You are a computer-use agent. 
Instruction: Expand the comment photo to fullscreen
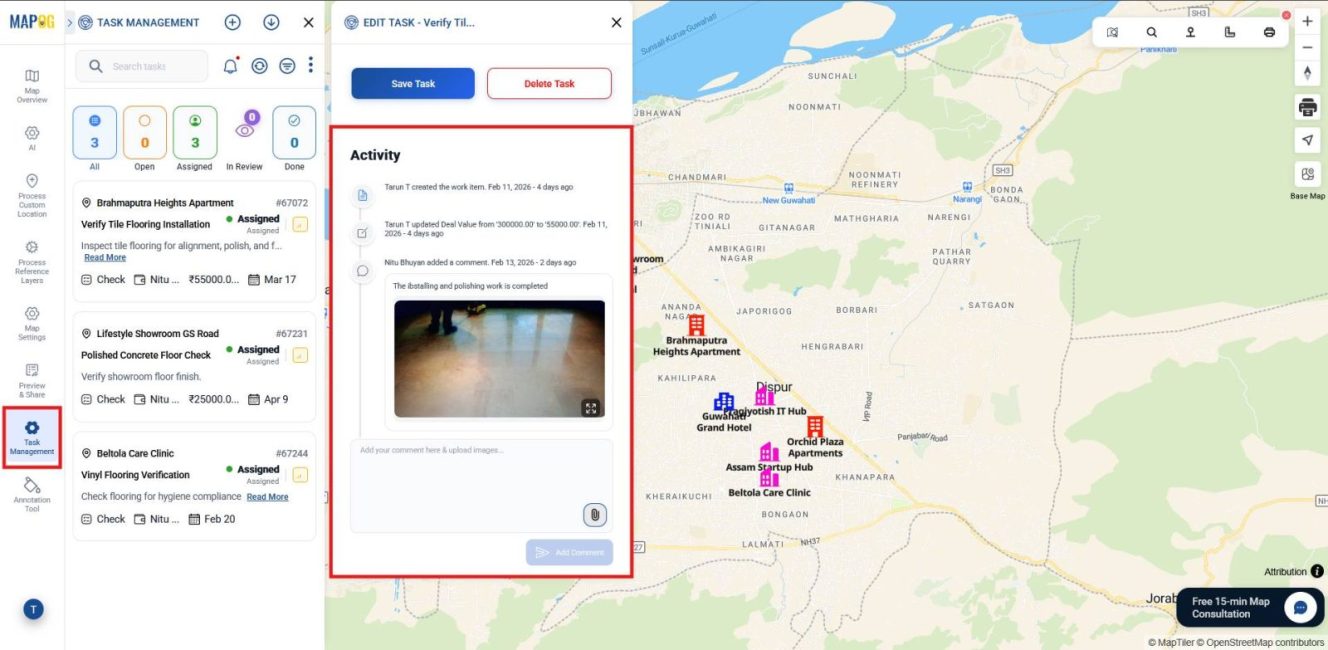590,405
